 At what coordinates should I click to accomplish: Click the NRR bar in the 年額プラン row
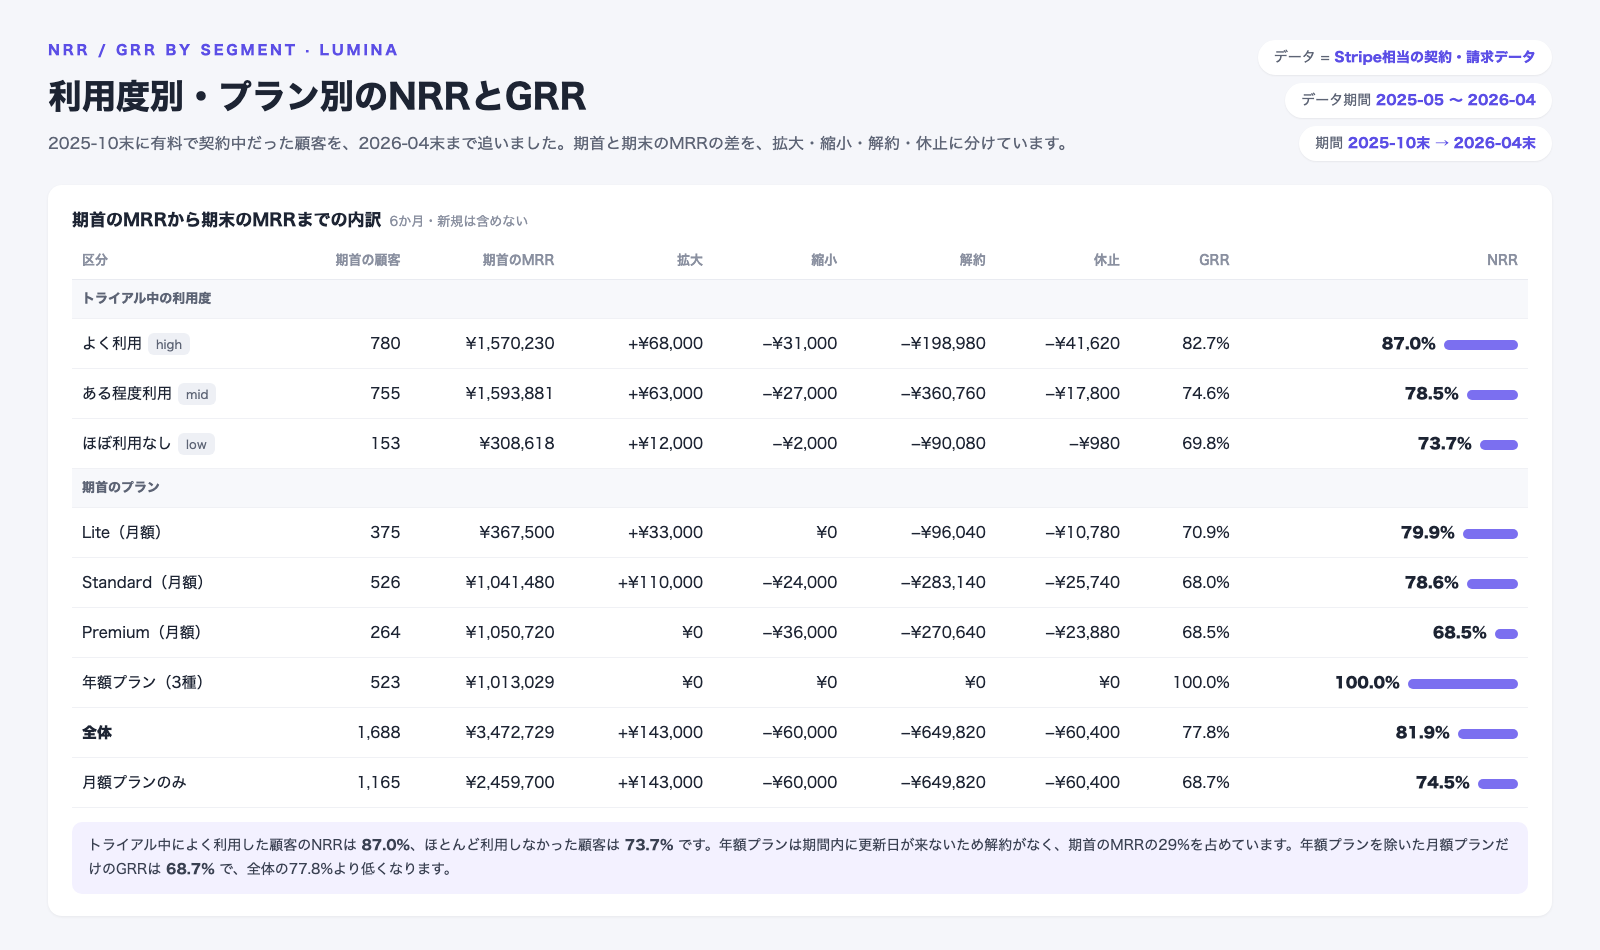coord(1463,684)
